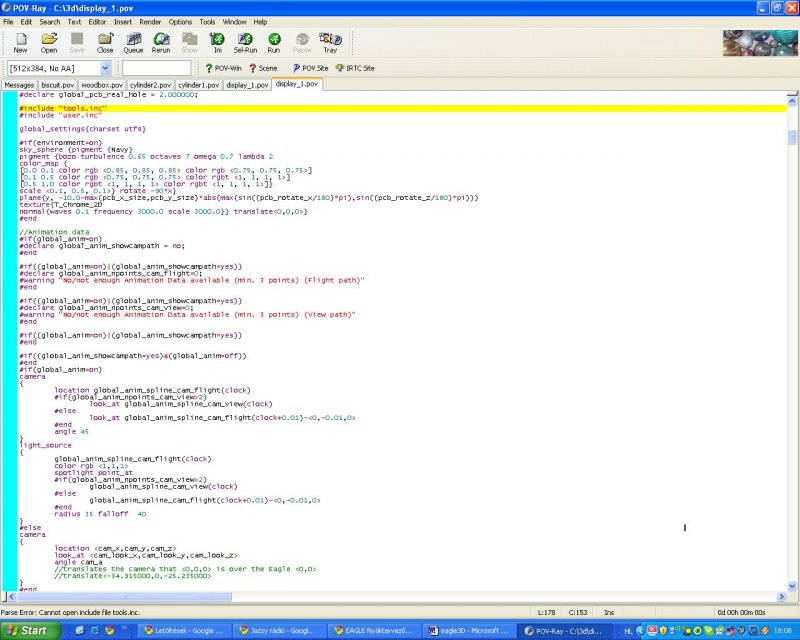This screenshot has height=640, width=800.
Task: Click the horizontal scrollbar thumb
Action: pos(123,596)
